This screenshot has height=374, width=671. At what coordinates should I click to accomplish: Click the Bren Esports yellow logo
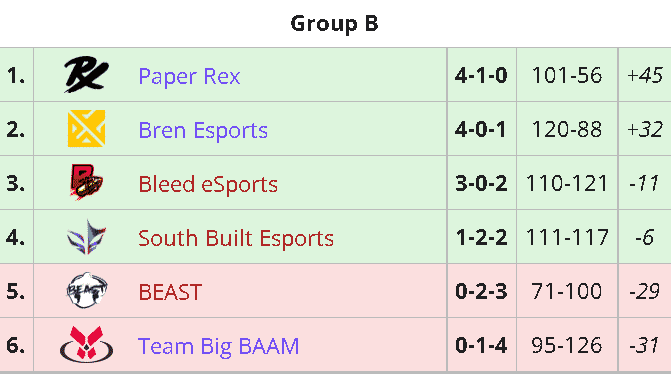pos(86,128)
